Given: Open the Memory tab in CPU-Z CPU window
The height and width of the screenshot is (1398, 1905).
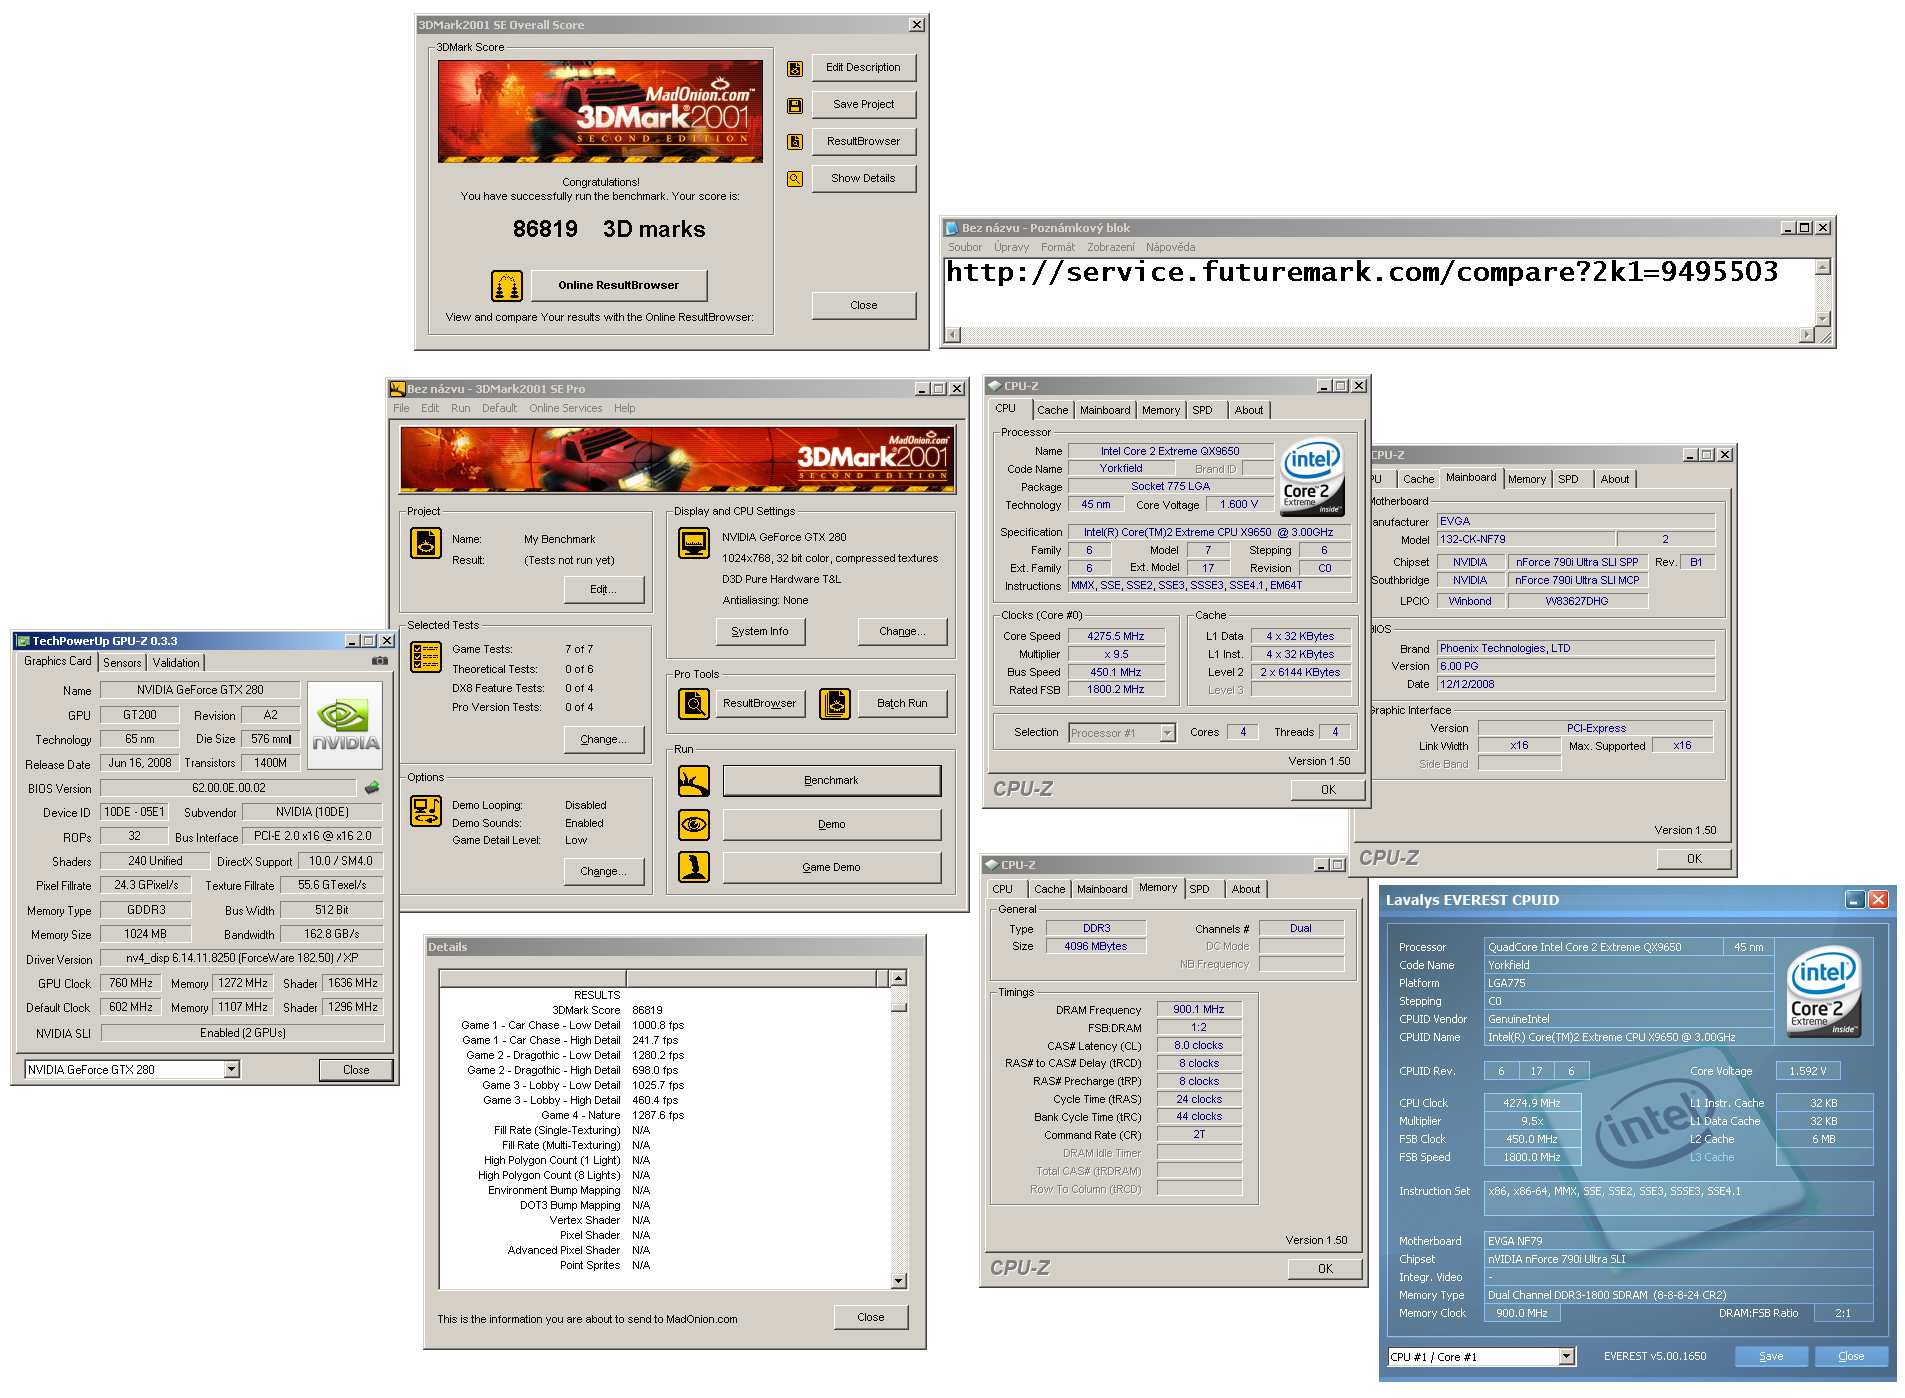Looking at the screenshot, I should pyautogui.click(x=1160, y=410).
